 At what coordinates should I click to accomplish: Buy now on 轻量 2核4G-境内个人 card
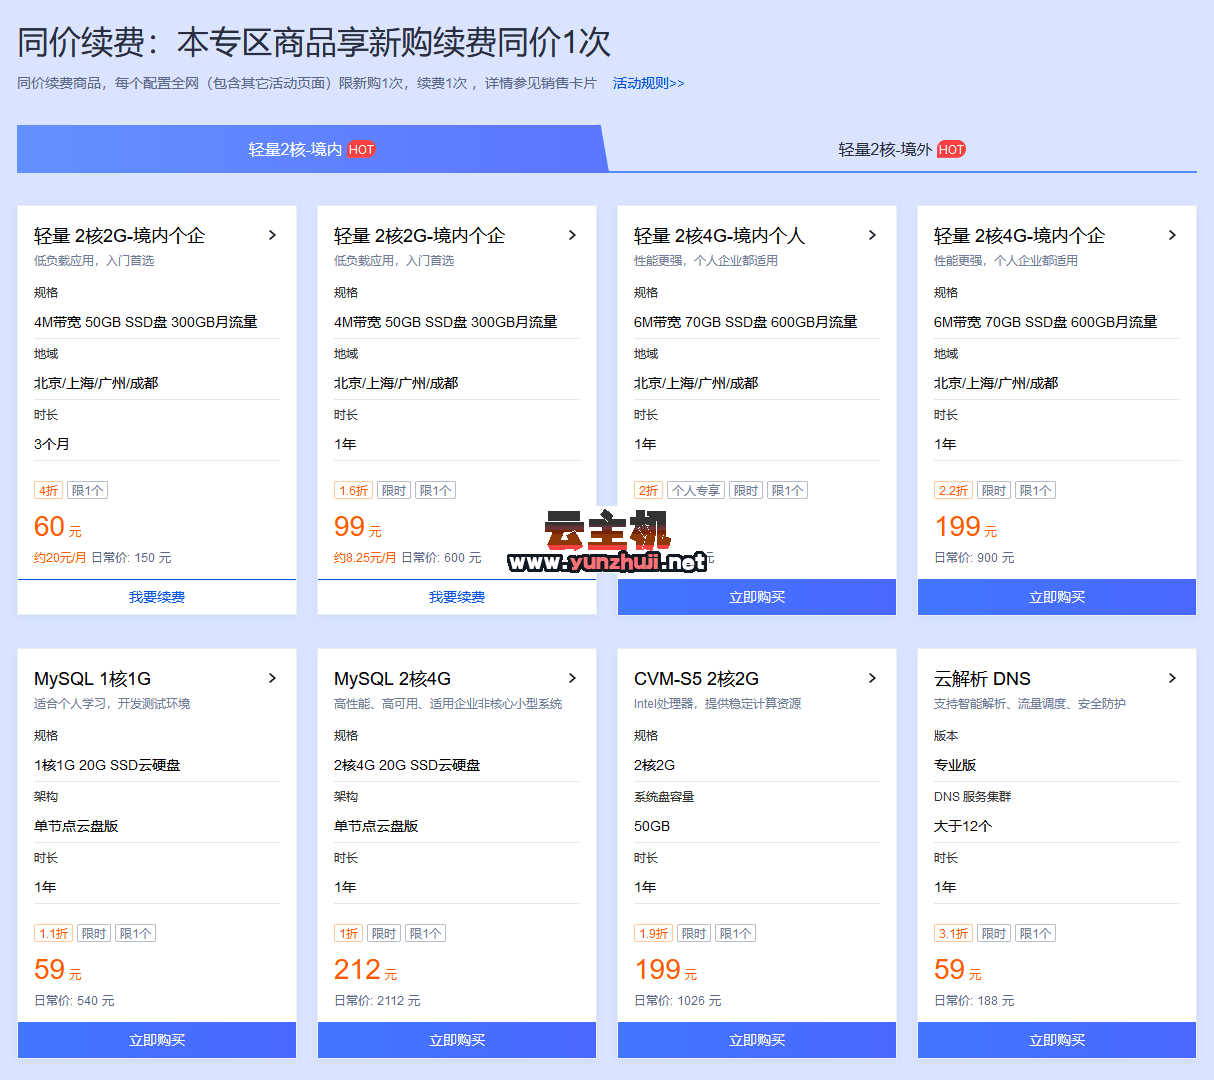click(757, 597)
